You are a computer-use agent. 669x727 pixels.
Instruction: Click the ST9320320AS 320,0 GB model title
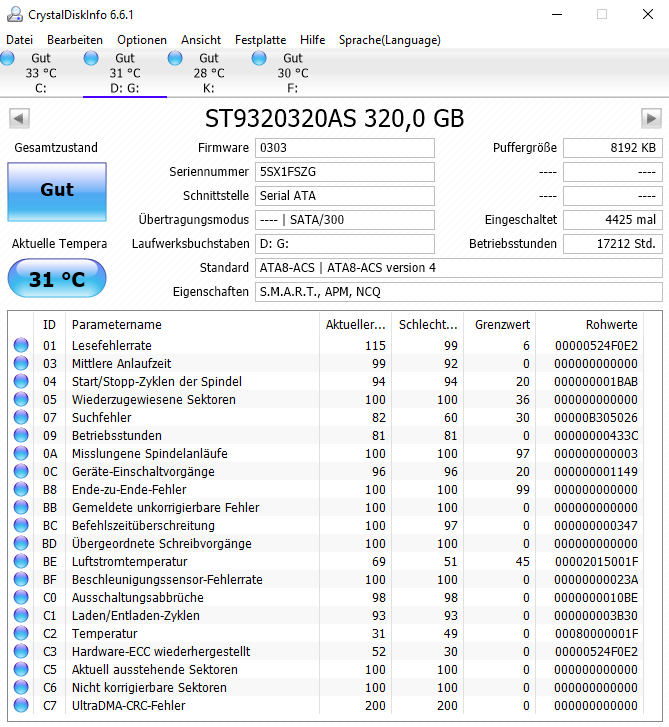(334, 119)
